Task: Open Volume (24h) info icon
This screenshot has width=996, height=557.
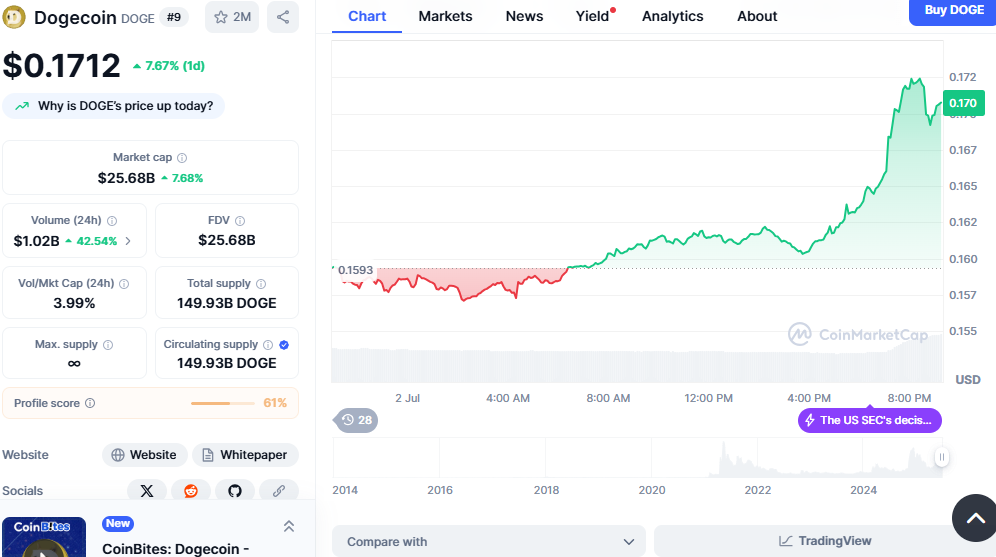Action: pos(112,220)
